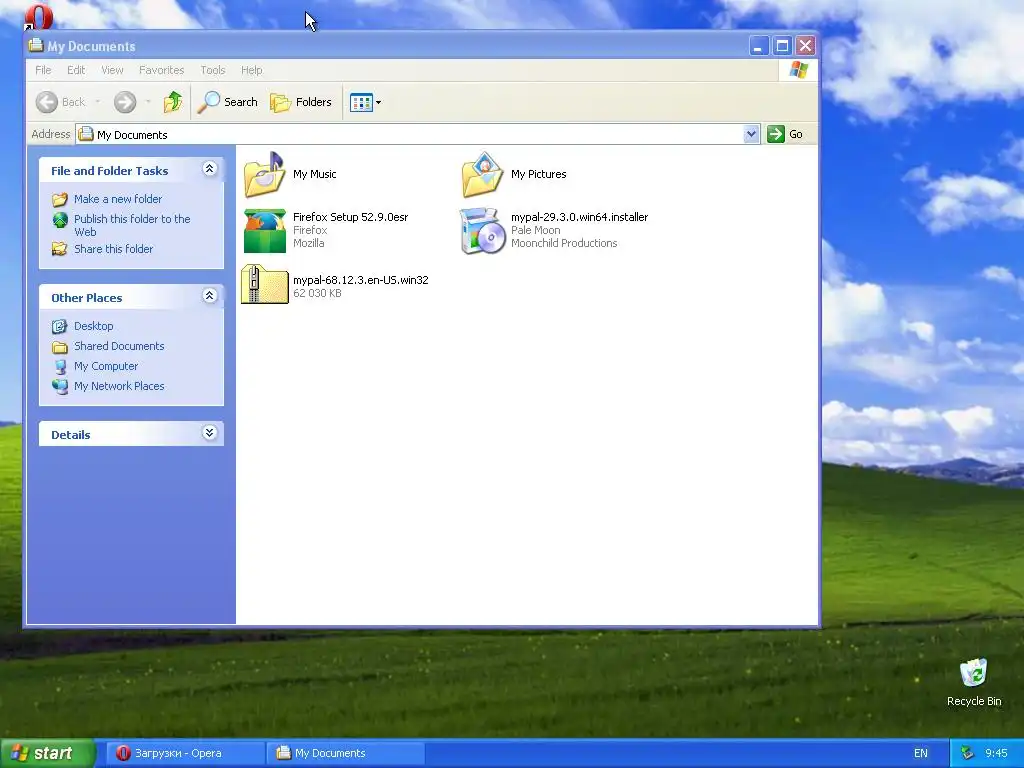Screen dimensions: 1024x768
Task: Open the Tools menu
Action: (212, 70)
